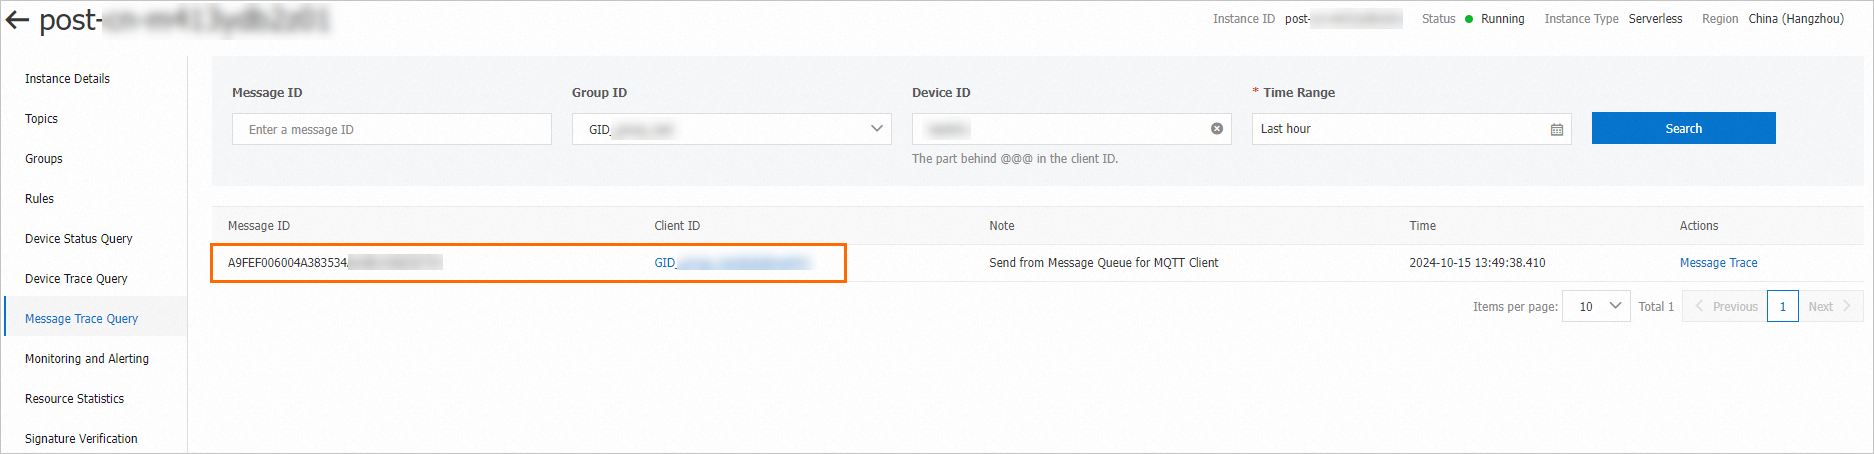Open the Items per page dropdown

(x=1596, y=306)
